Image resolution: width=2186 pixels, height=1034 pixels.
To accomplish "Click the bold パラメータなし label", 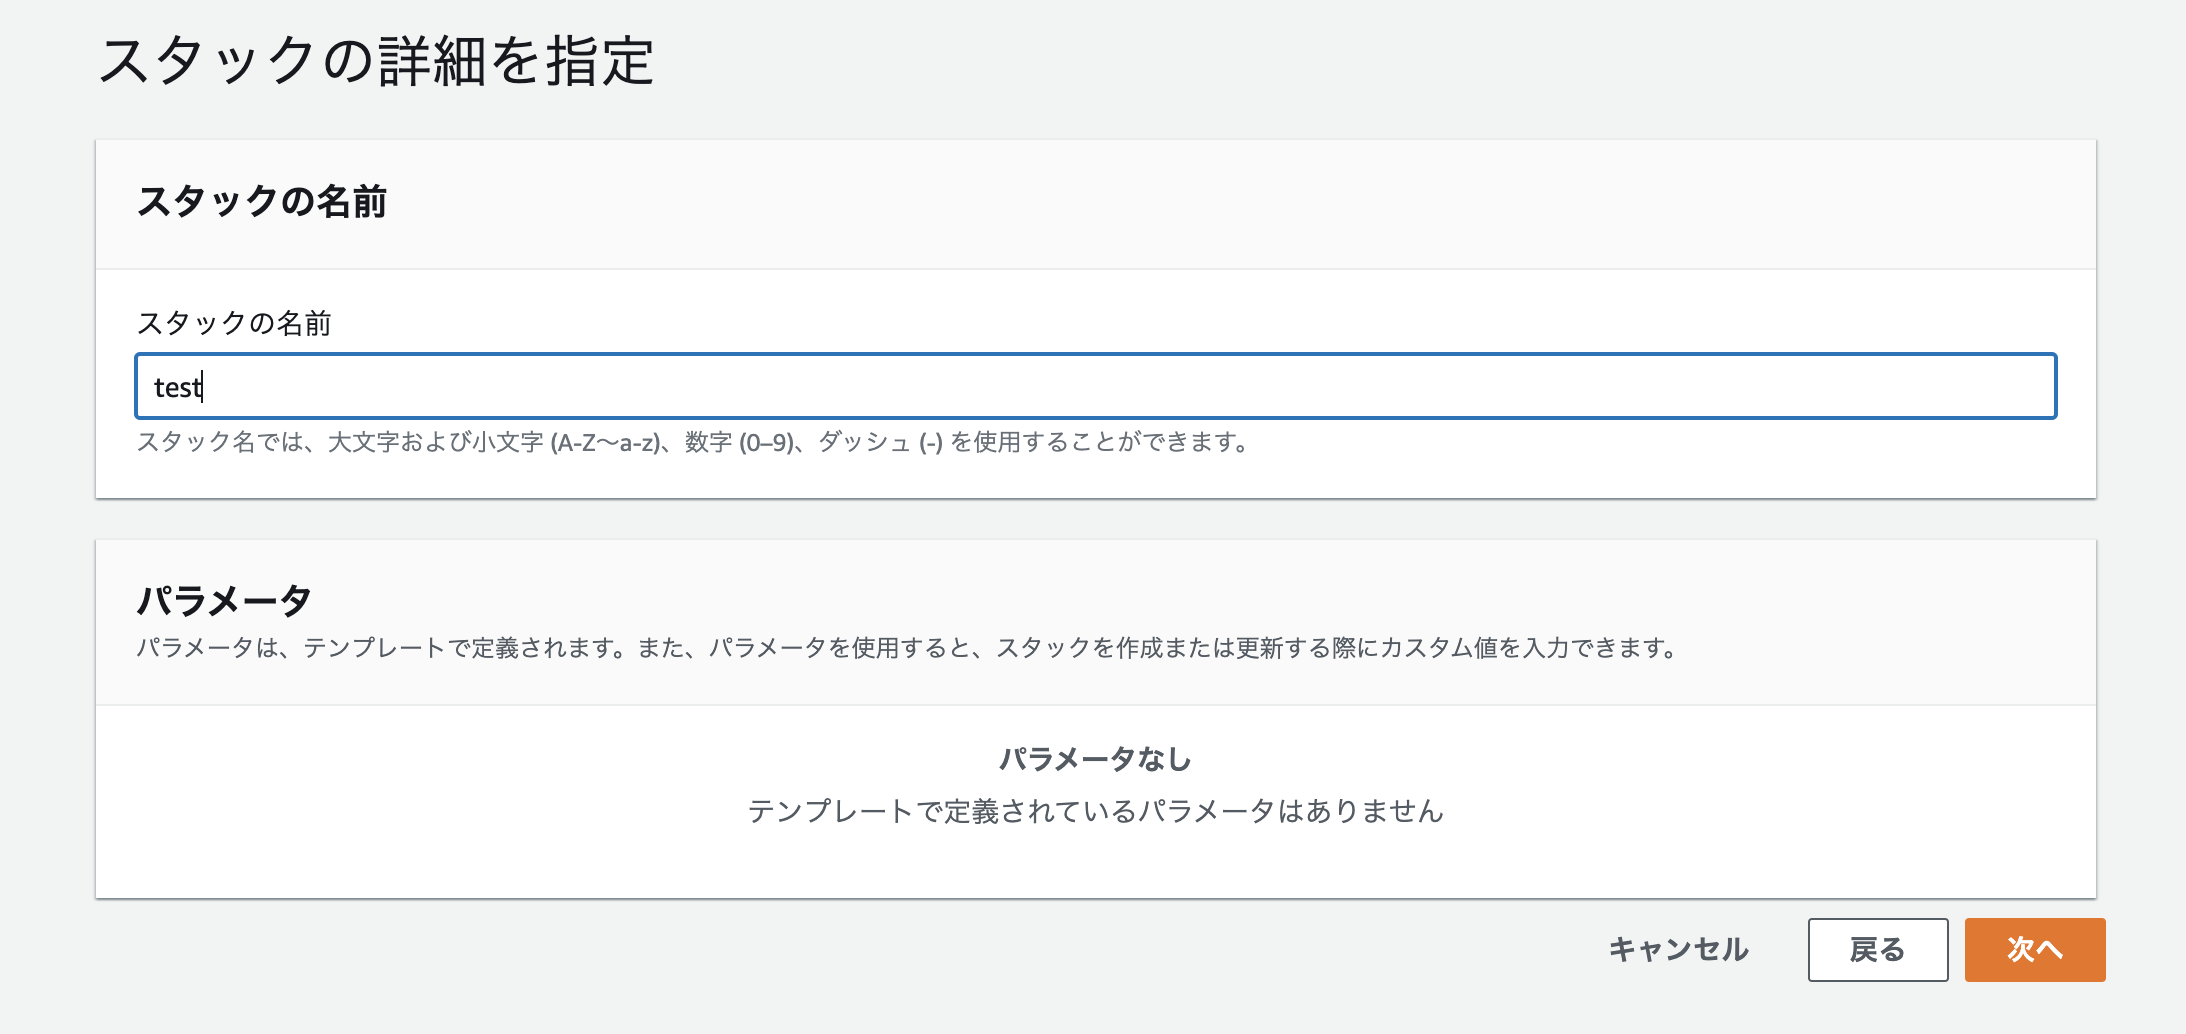I will pyautogui.click(x=1095, y=759).
